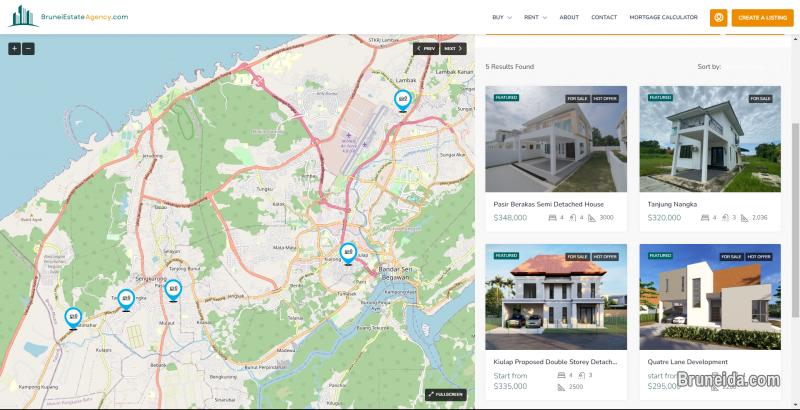This screenshot has width=800, height=410.
Task: Open the CONTACT page
Action: click(604, 17)
